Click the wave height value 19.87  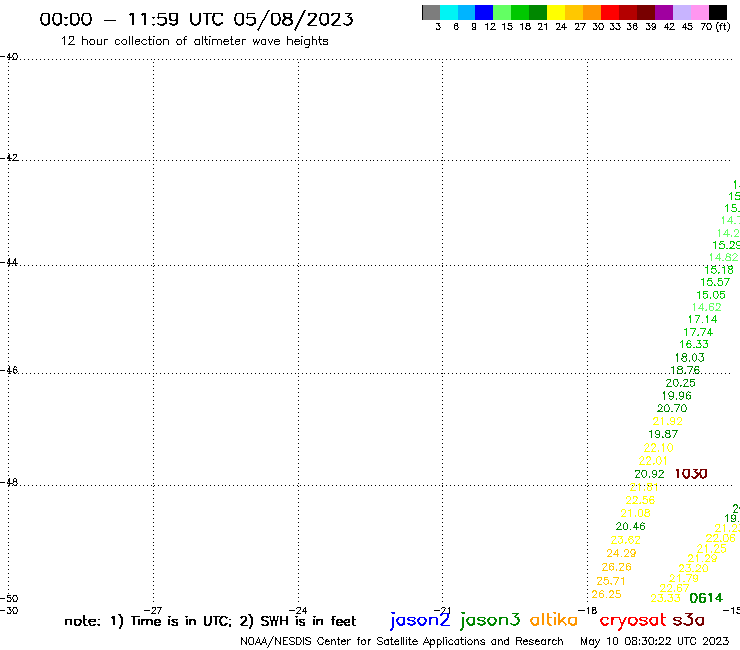pyautogui.click(x=663, y=434)
